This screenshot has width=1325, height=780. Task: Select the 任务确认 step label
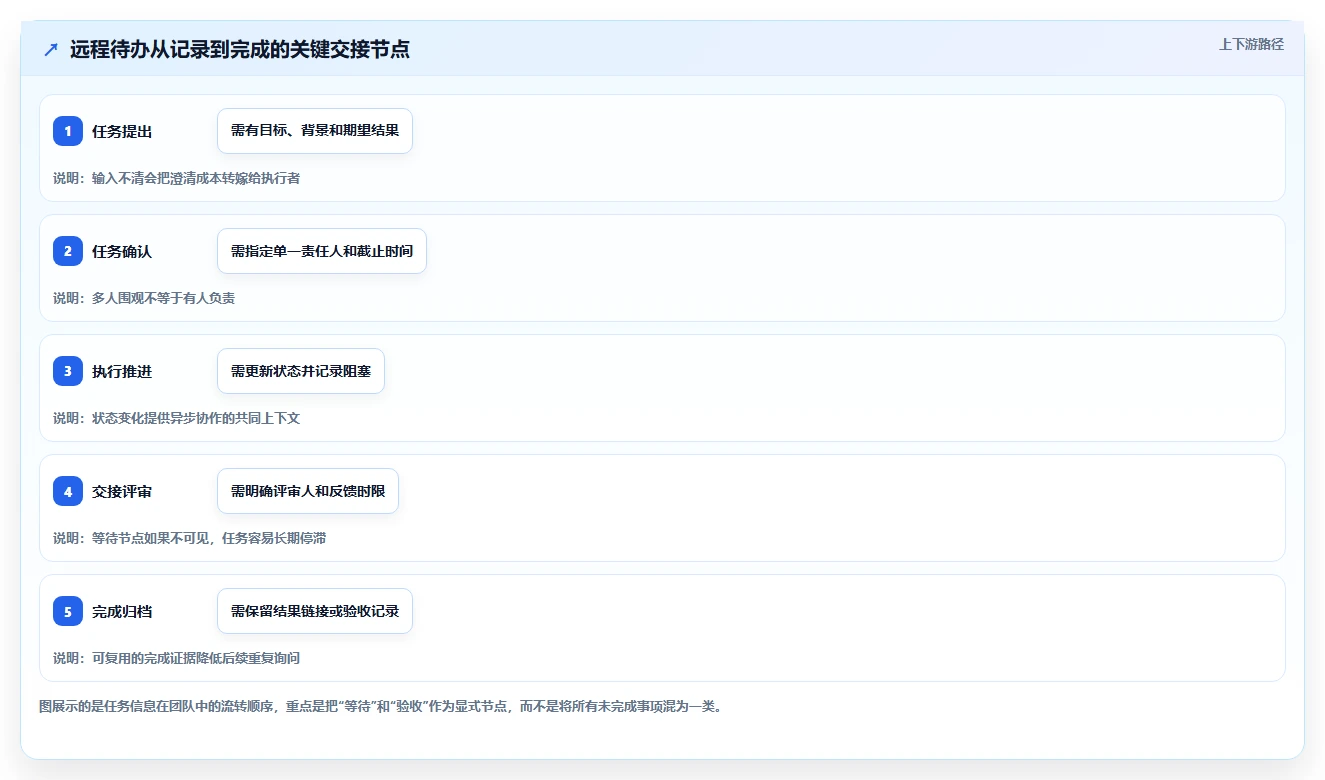(x=122, y=251)
